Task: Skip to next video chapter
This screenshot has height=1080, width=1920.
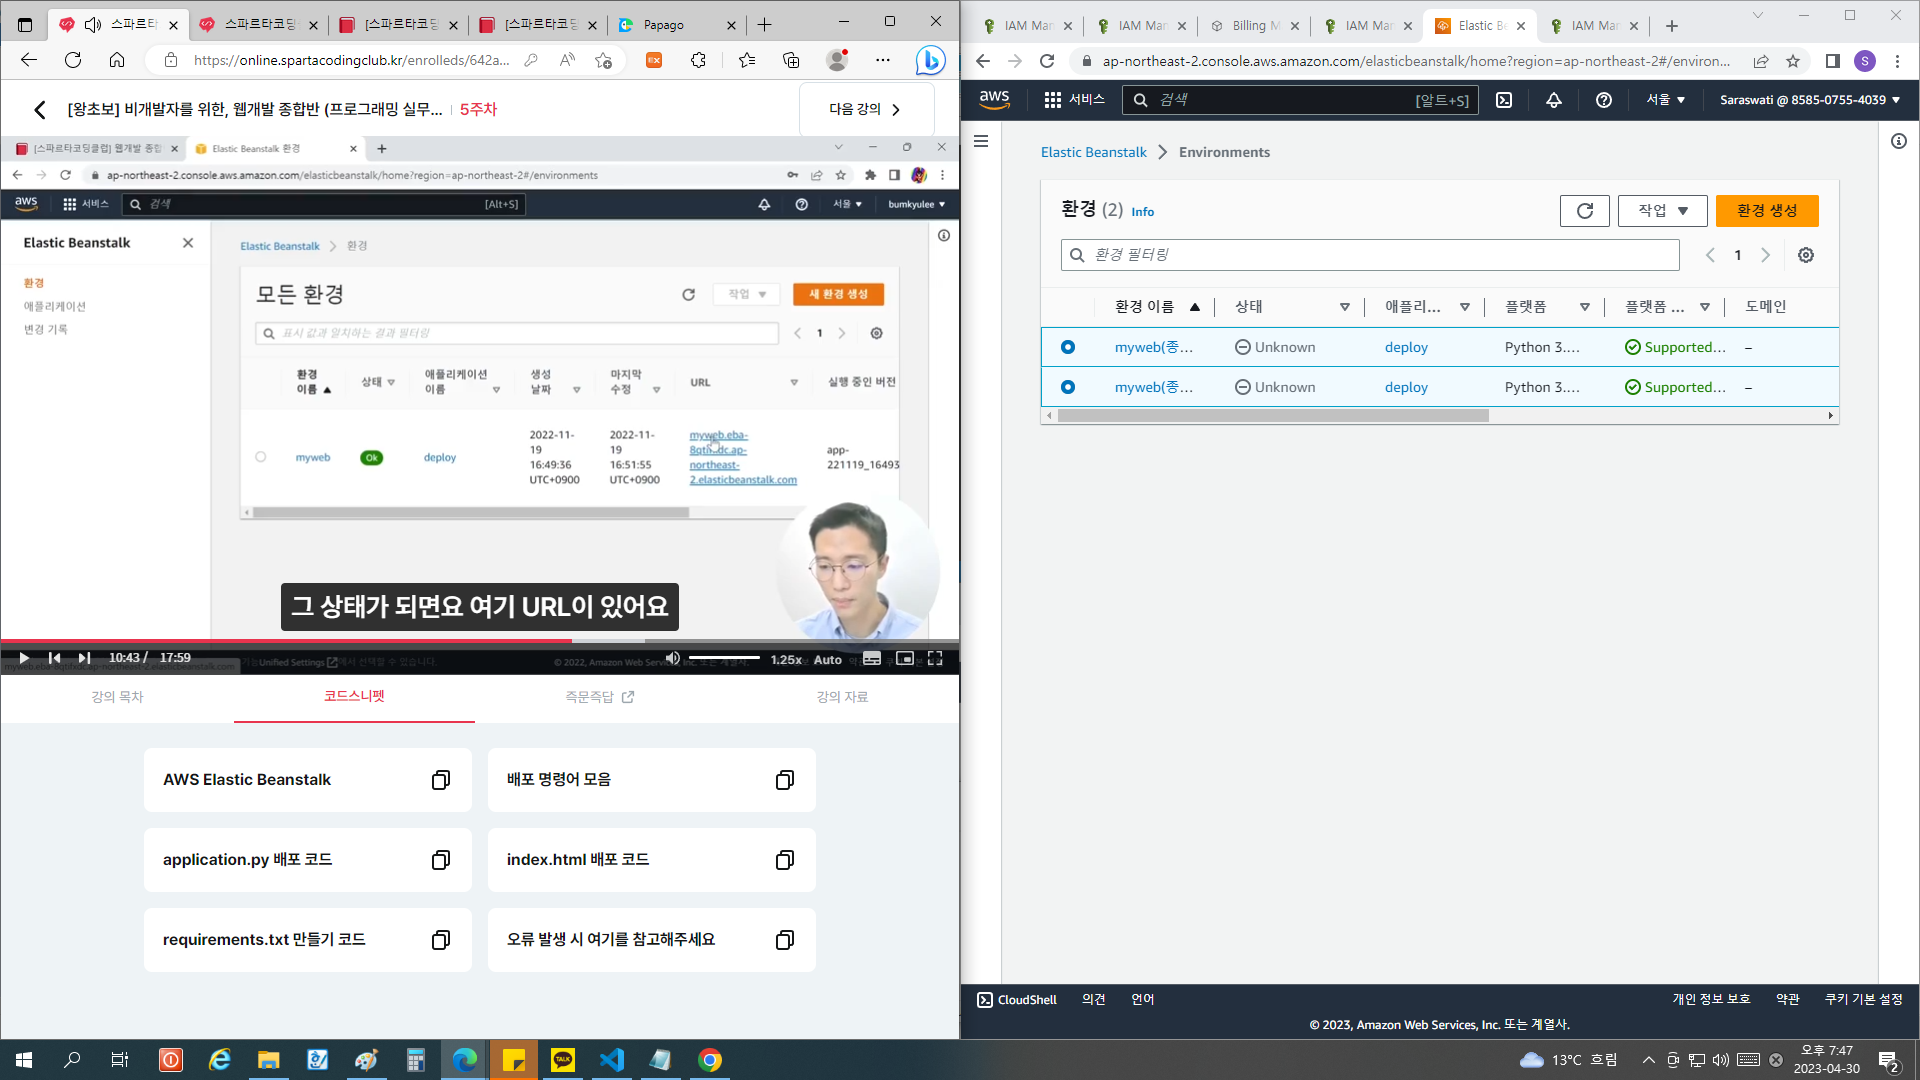Action: 84,658
